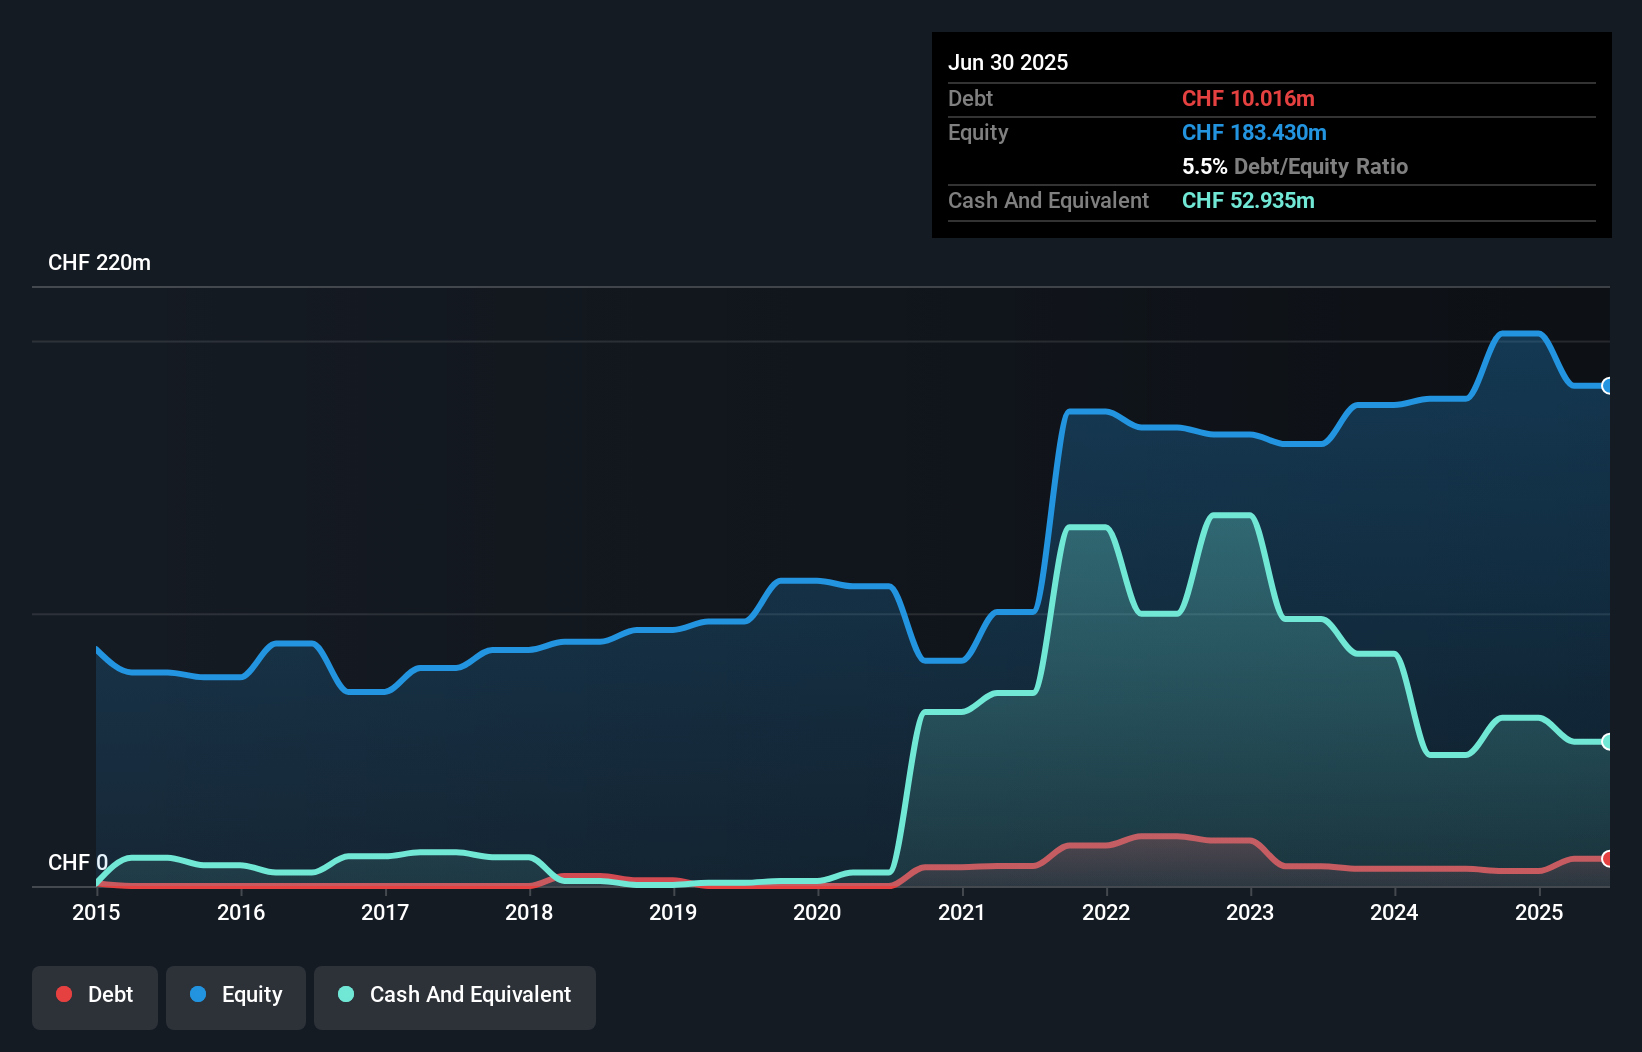The image size is (1642, 1052).
Task: Expand the Jun 30 2025 tooltip panel
Action: pyautogui.click(x=1008, y=62)
